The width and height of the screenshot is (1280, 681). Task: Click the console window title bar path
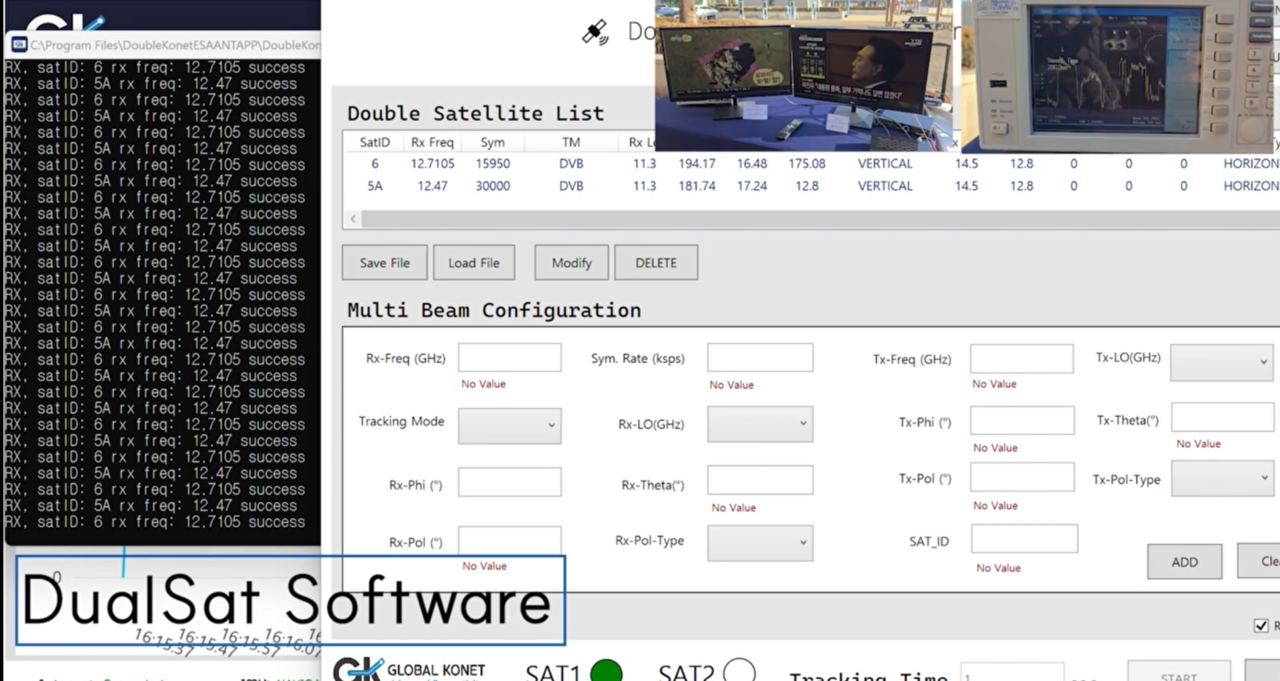(175, 45)
